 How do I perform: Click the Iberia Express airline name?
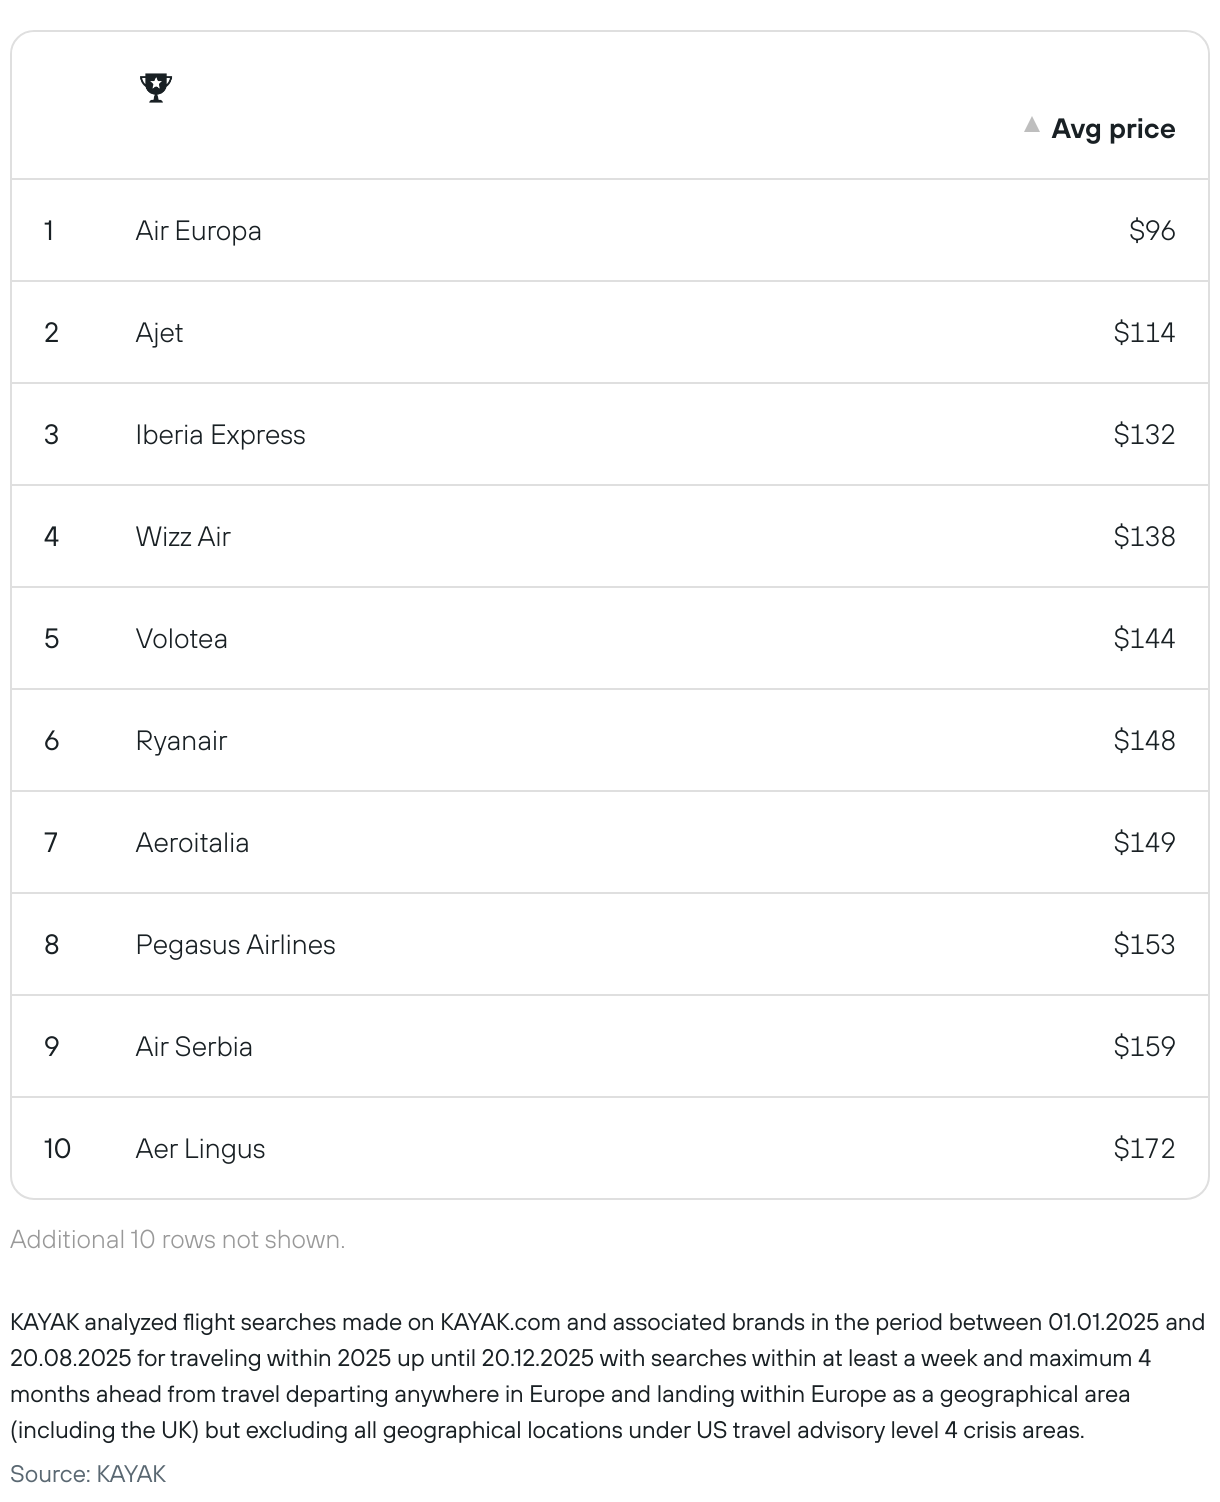click(x=220, y=435)
